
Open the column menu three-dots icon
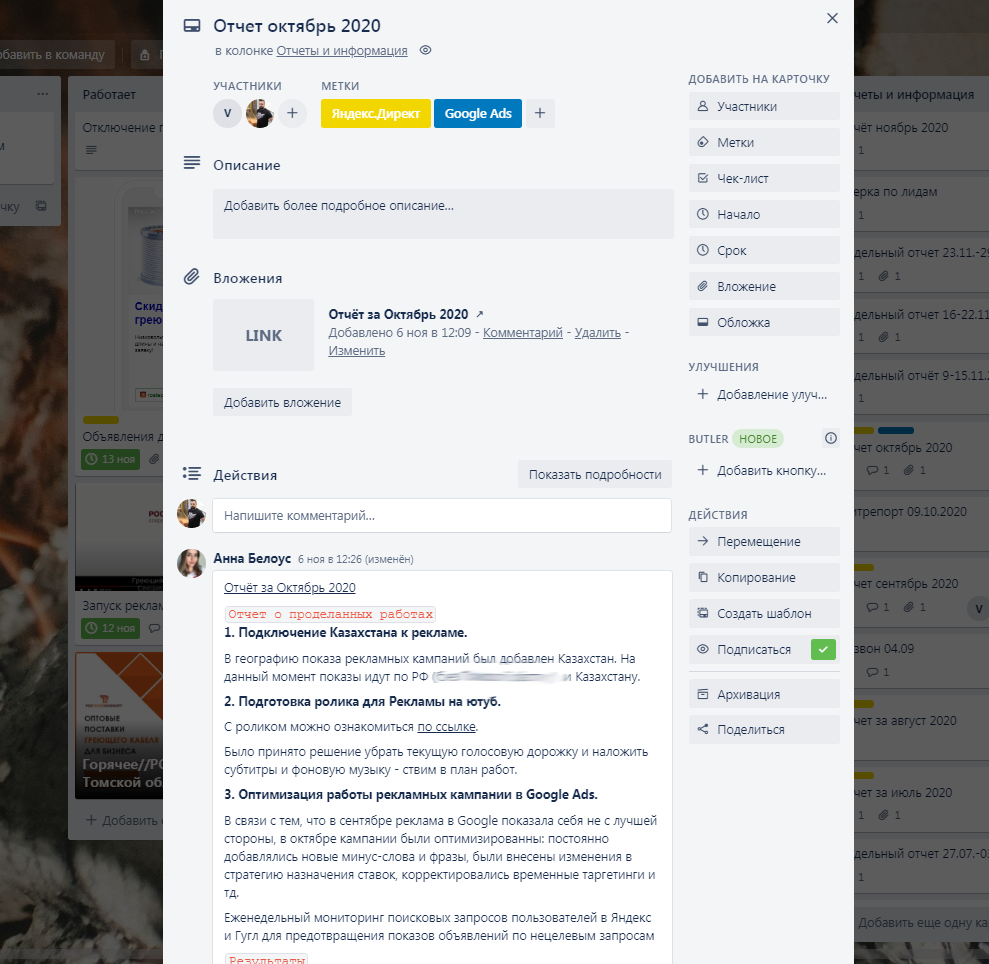[42, 94]
